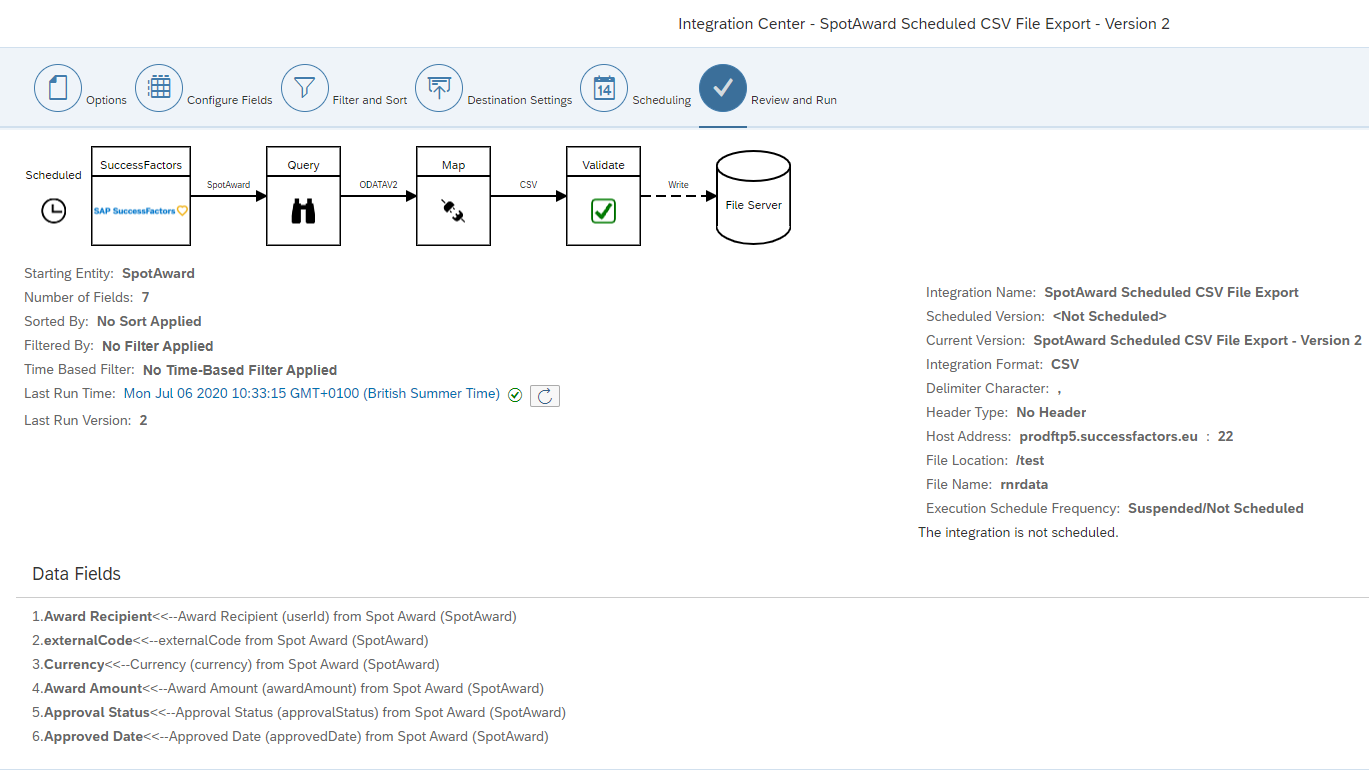Open the Scheduling calendar icon
Viewport: 1369px width, 770px height.
[604, 88]
